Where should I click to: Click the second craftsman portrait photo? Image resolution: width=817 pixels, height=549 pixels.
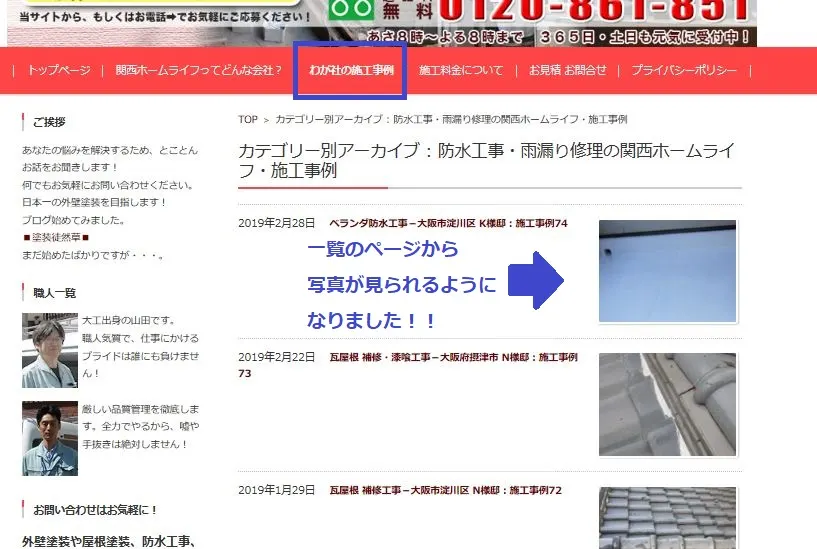49,438
